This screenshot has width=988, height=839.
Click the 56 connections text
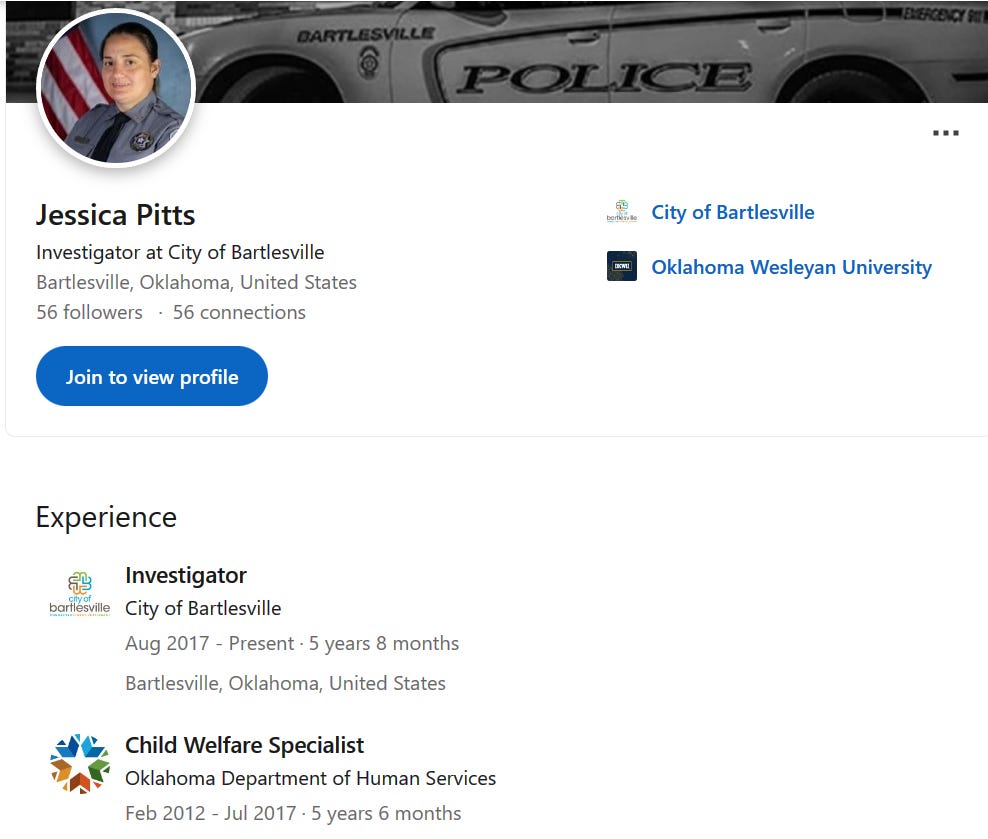pos(239,312)
